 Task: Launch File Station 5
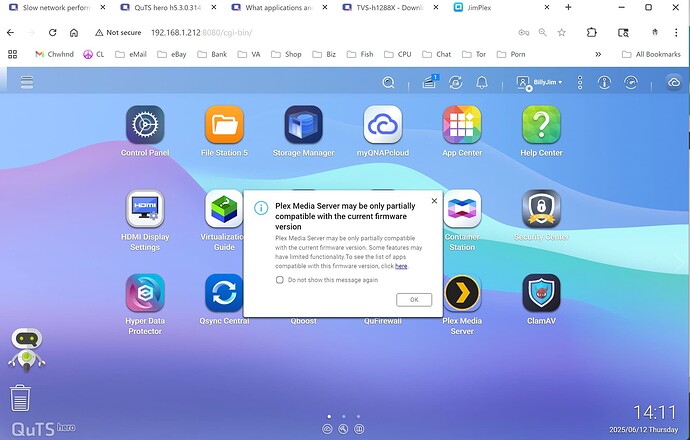pyautogui.click(x=224, y=125)
